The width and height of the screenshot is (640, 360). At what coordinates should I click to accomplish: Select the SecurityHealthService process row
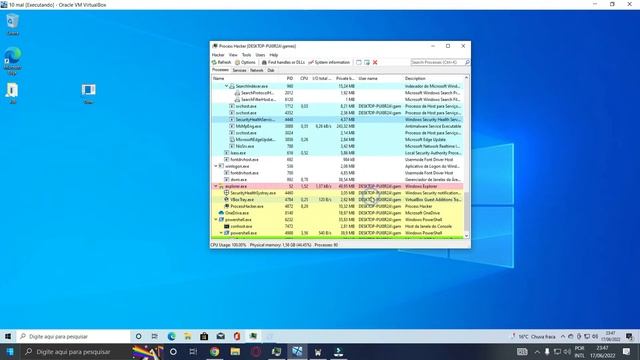pos(338,120)
